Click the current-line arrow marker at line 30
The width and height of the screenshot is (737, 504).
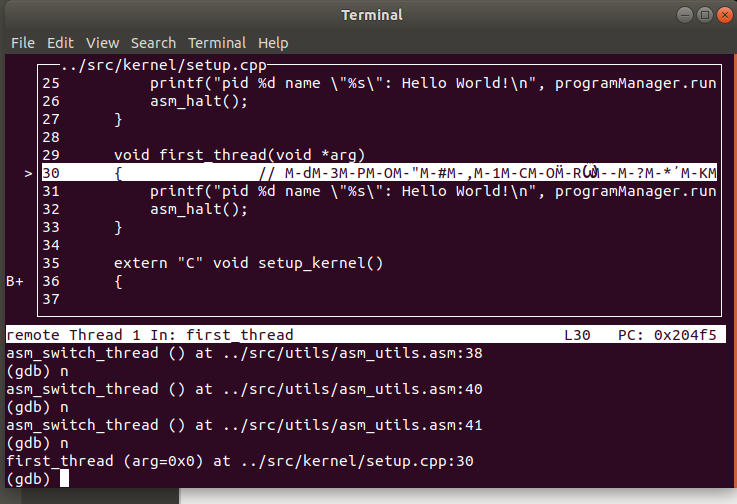(28, 173)
